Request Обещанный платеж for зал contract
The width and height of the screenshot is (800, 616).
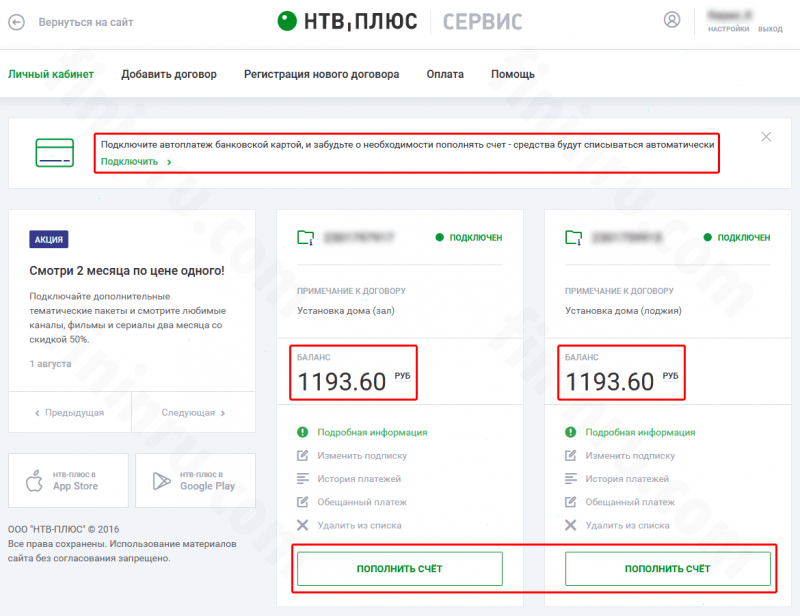362,502
